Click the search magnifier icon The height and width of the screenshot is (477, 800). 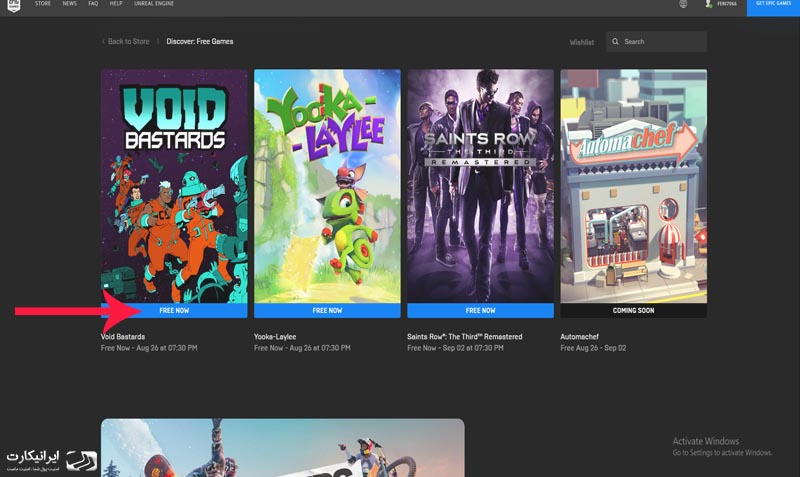[x=615, y=41]
